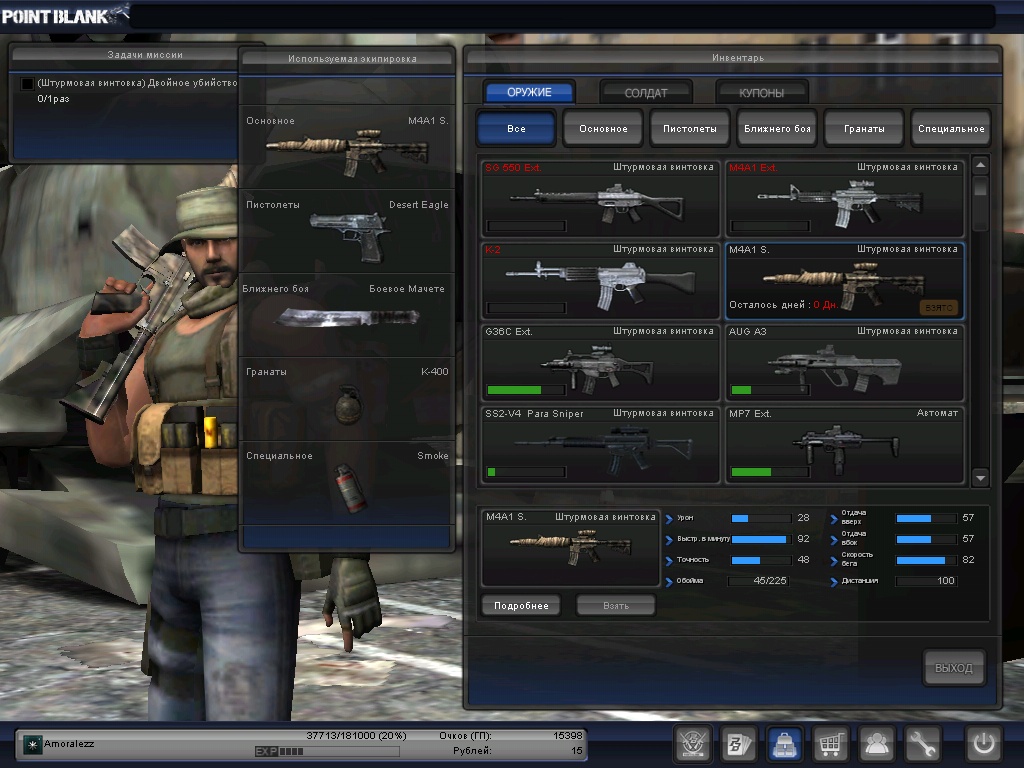Click G36C Ext. green durability bar
The height and width of the screenshot is (768, 1024).
526,390
